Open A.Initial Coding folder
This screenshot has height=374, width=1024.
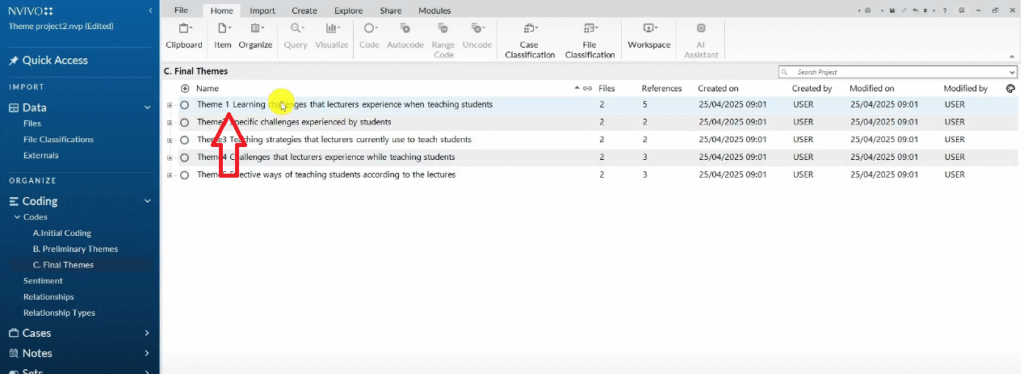(x=61, y=233)
